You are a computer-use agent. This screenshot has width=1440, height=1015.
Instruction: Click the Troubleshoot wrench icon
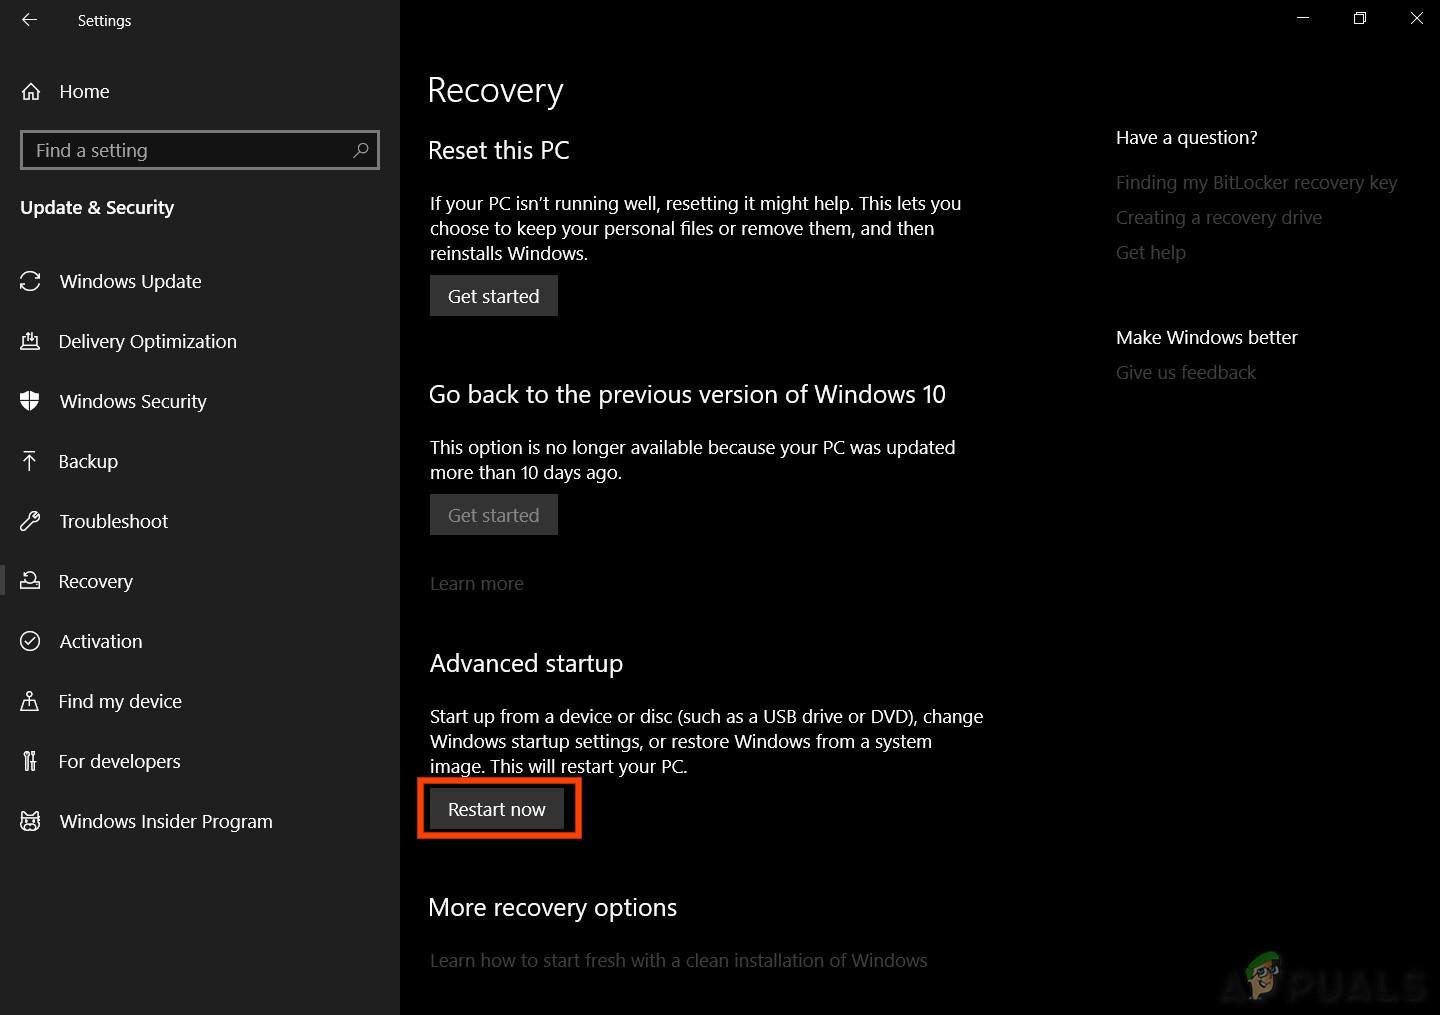pos(30,521)
